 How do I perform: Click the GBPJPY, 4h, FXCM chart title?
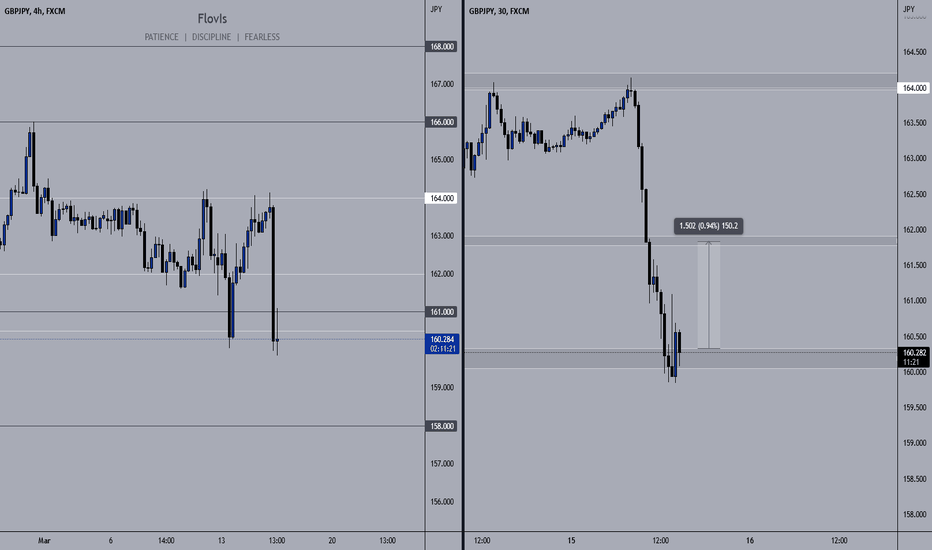35,11
